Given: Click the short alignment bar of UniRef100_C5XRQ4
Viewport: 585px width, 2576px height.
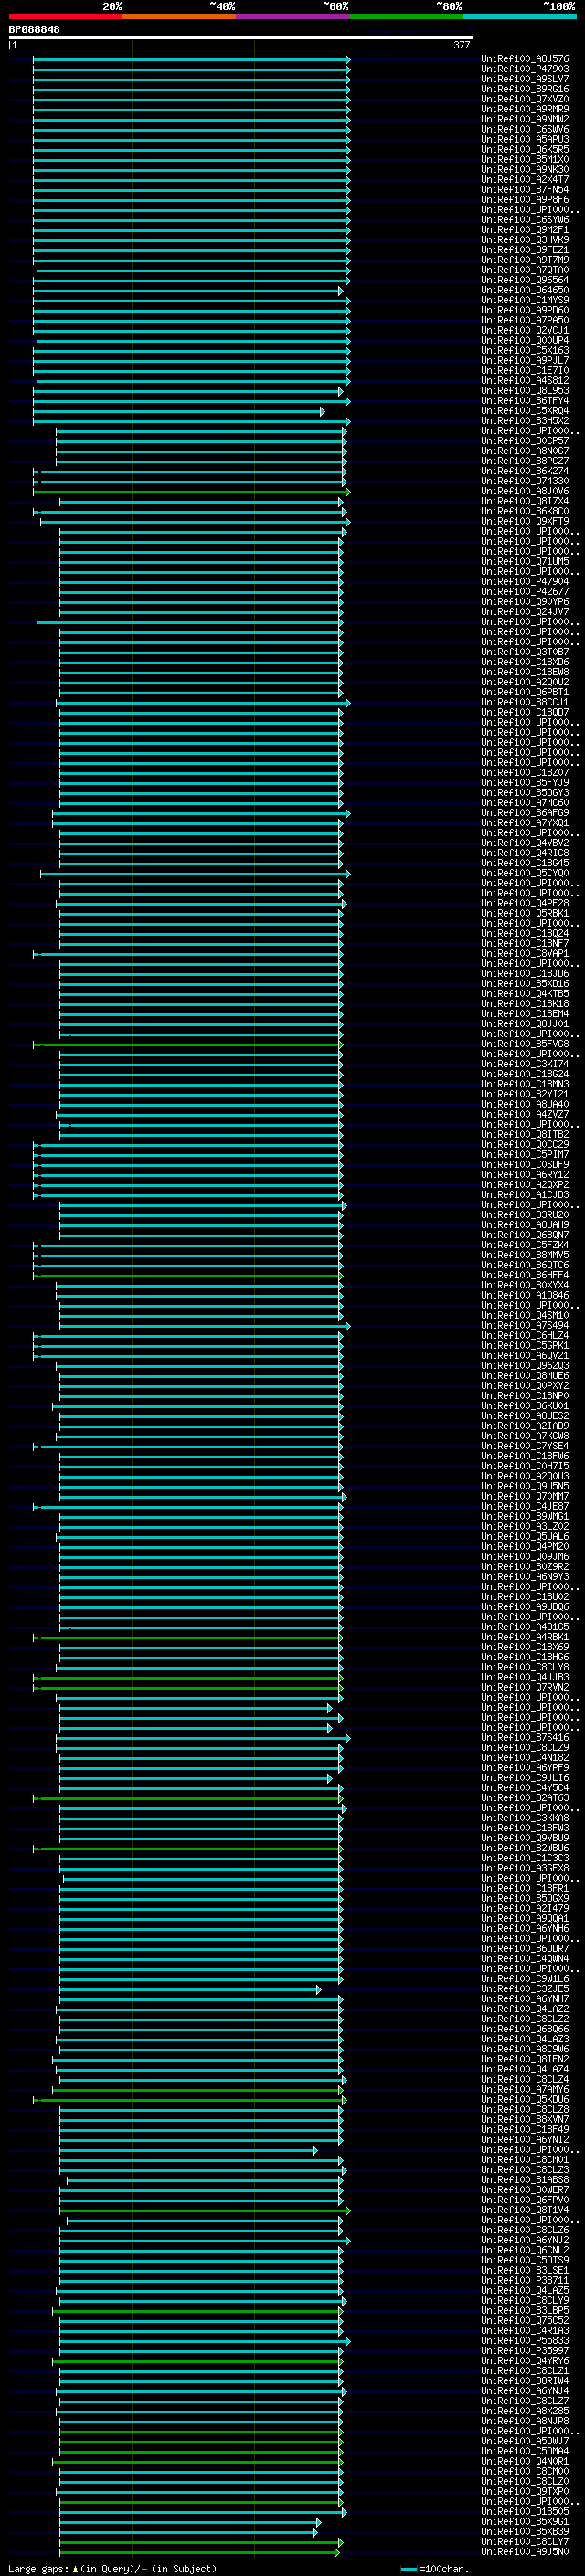Looking at the screenshot, I should click(179, 411).
